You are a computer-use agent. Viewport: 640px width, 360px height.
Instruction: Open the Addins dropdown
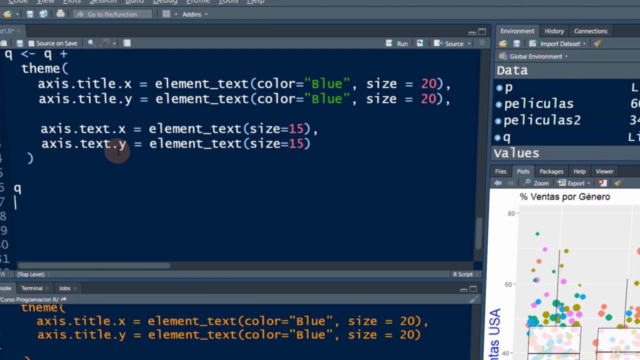pos(195,14)
